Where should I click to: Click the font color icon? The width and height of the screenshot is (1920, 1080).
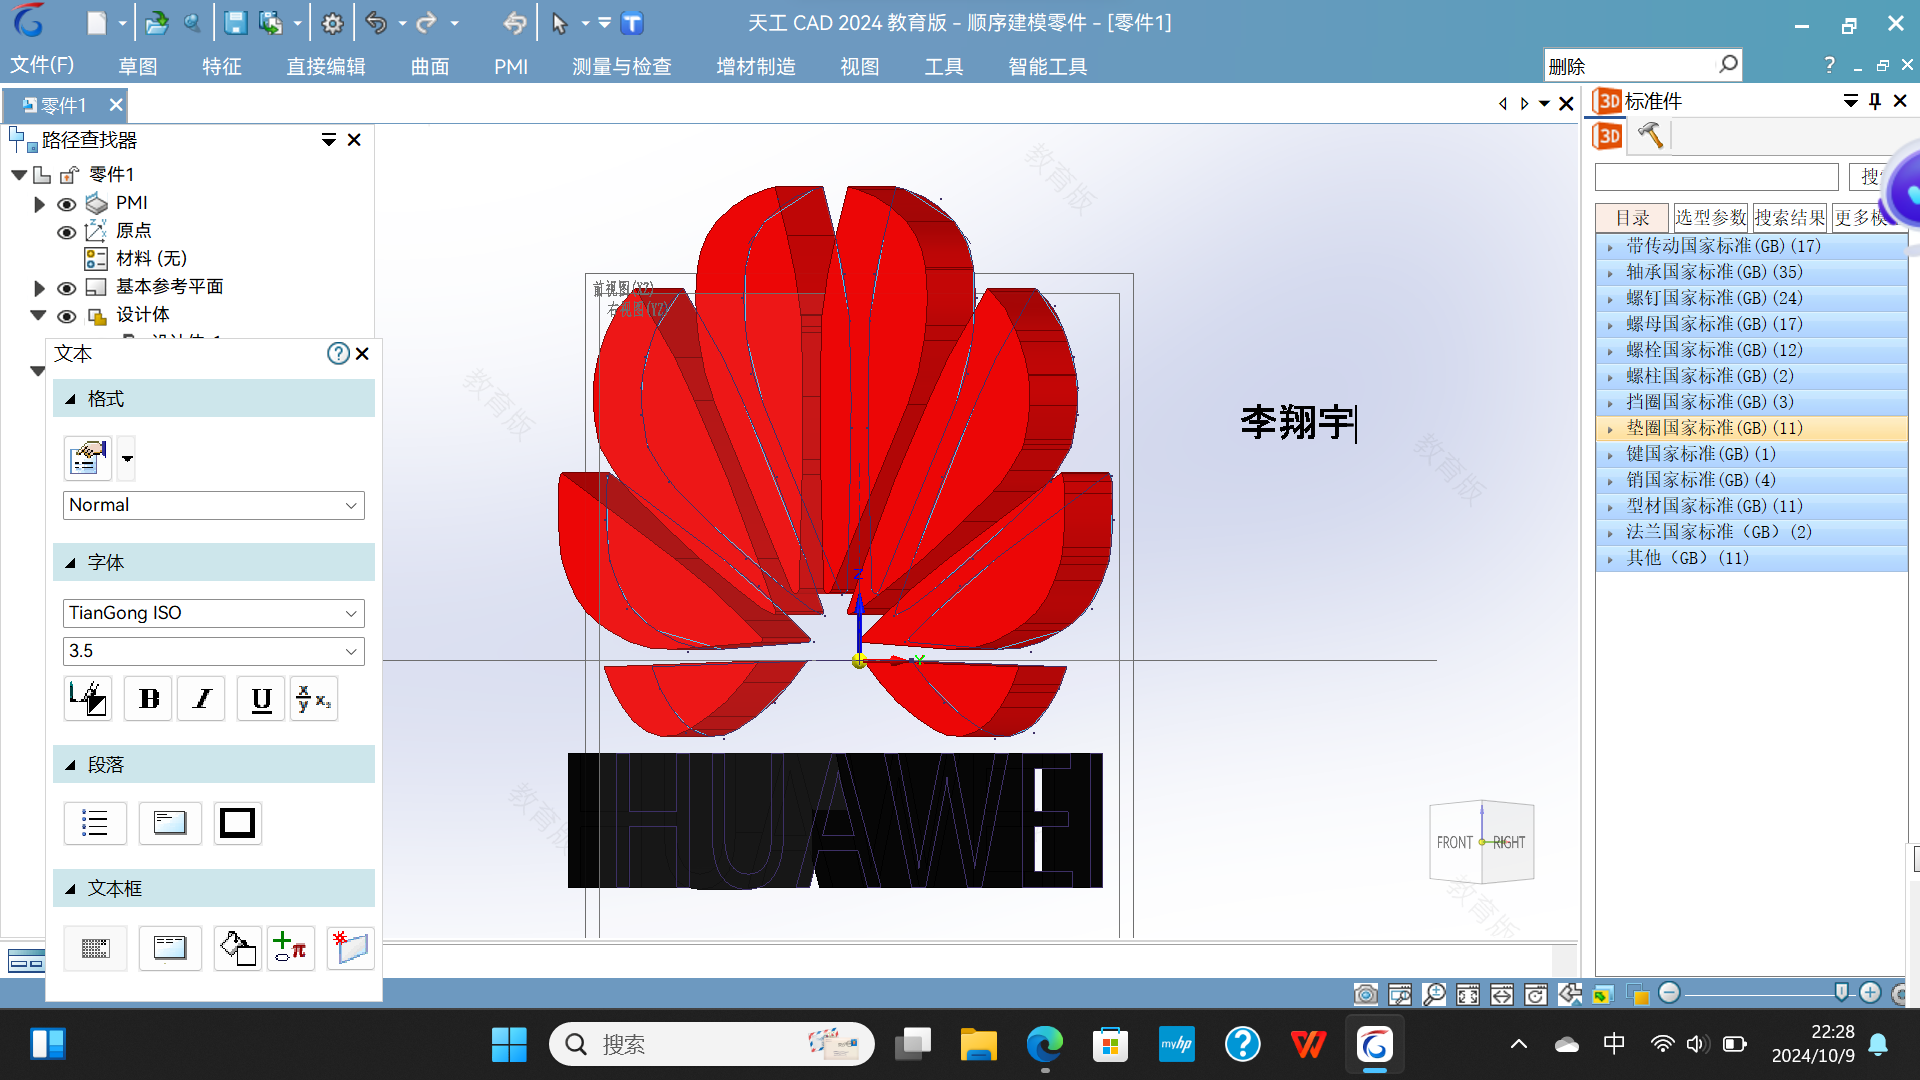tap(88, 698)
